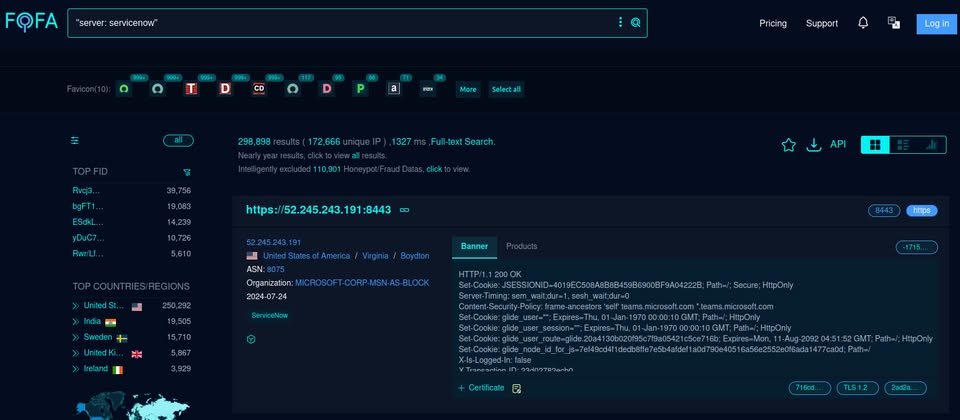This screenshot has height=420, width=960.
Task: Open the FOFA logo home page
Action: pyautogui.click(x=32, y=21)
